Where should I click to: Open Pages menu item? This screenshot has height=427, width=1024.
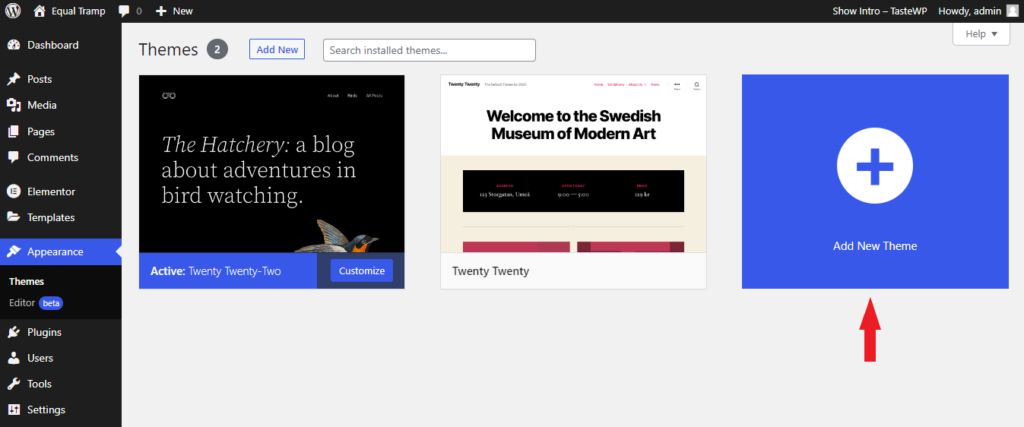61,131
